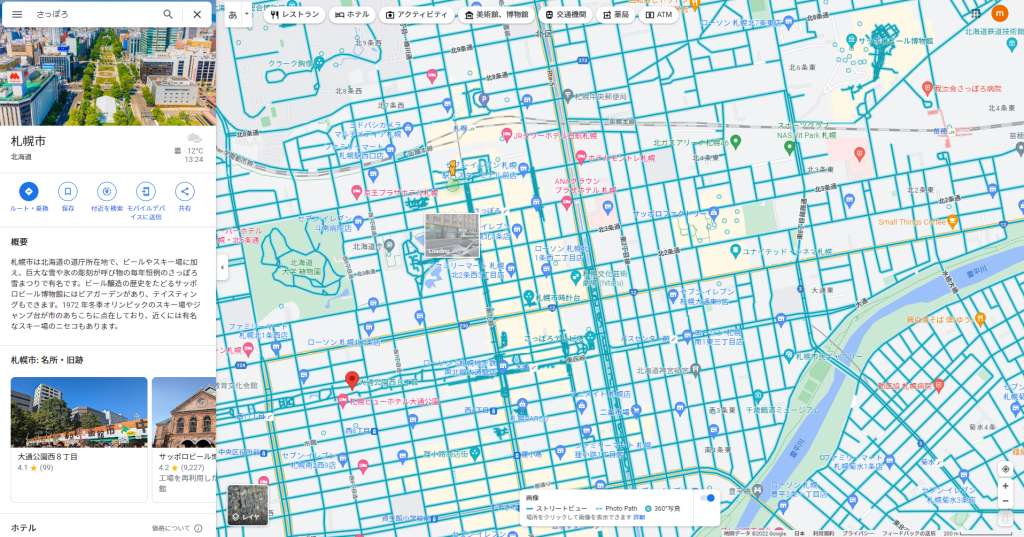Click the ユナイテッド・シネマ札幌 marker
The image size is (1024, 537).
(735, 250)
